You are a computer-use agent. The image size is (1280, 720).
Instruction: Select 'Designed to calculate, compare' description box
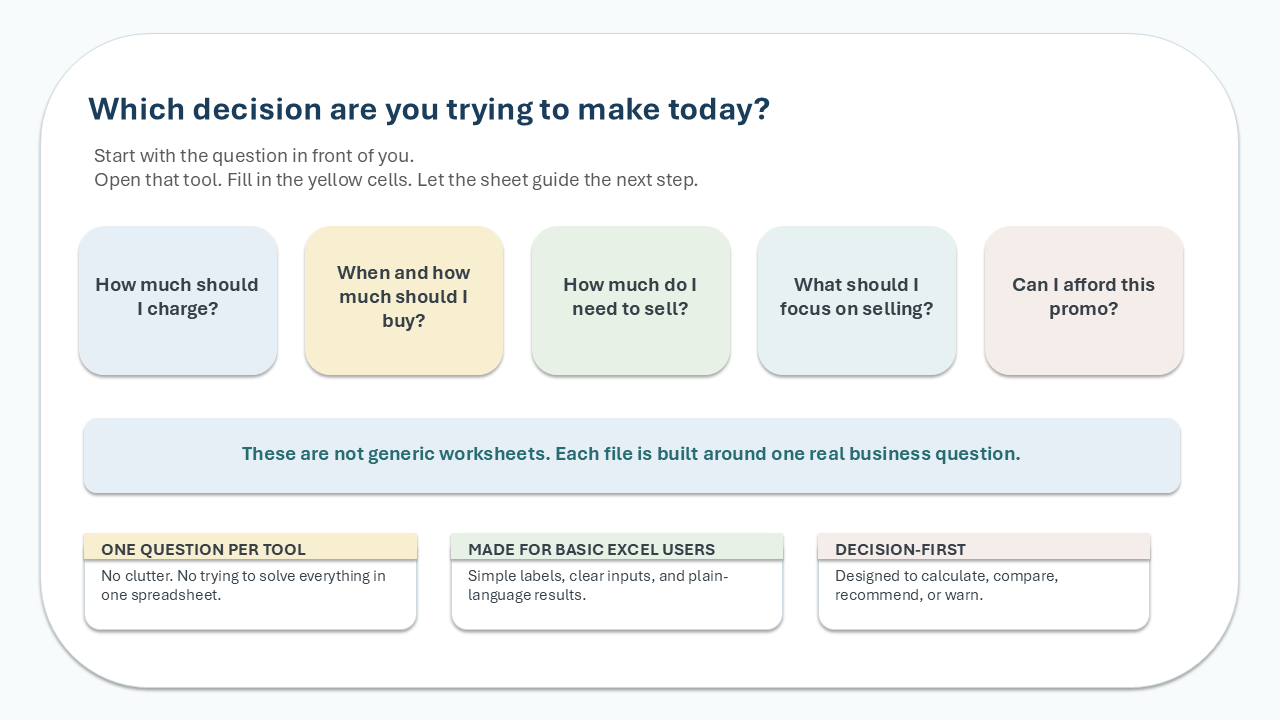984,594
